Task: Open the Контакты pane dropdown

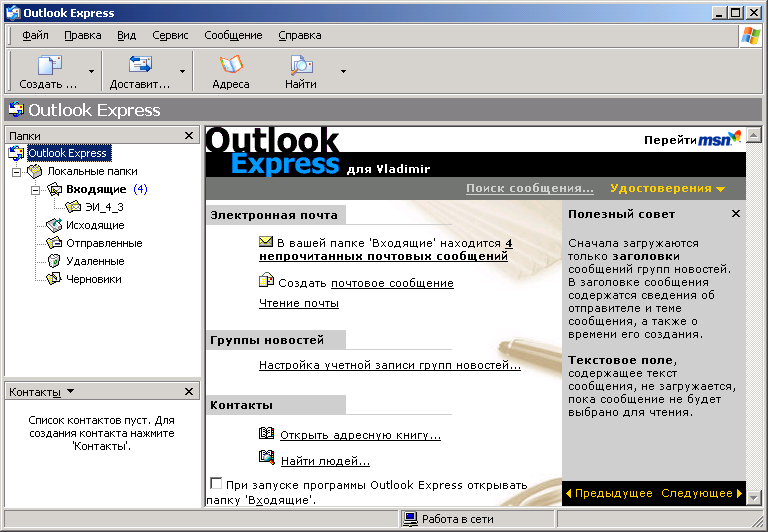Action: tap(71, 391)
